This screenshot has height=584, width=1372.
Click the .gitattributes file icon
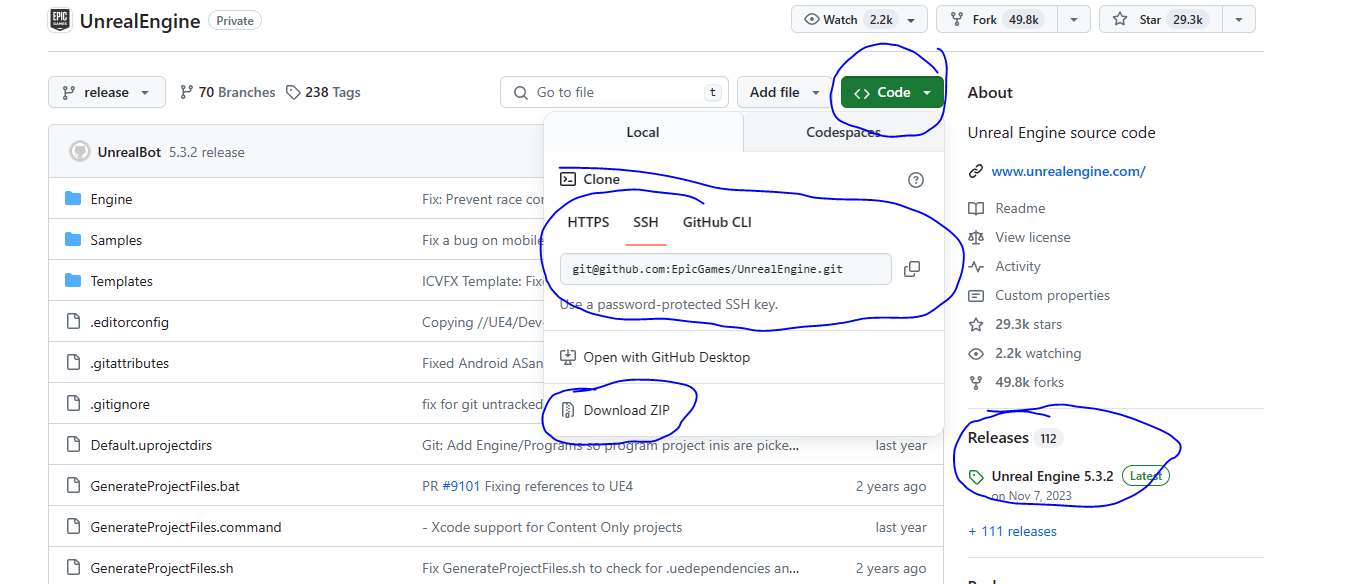[x=72, y=363]
